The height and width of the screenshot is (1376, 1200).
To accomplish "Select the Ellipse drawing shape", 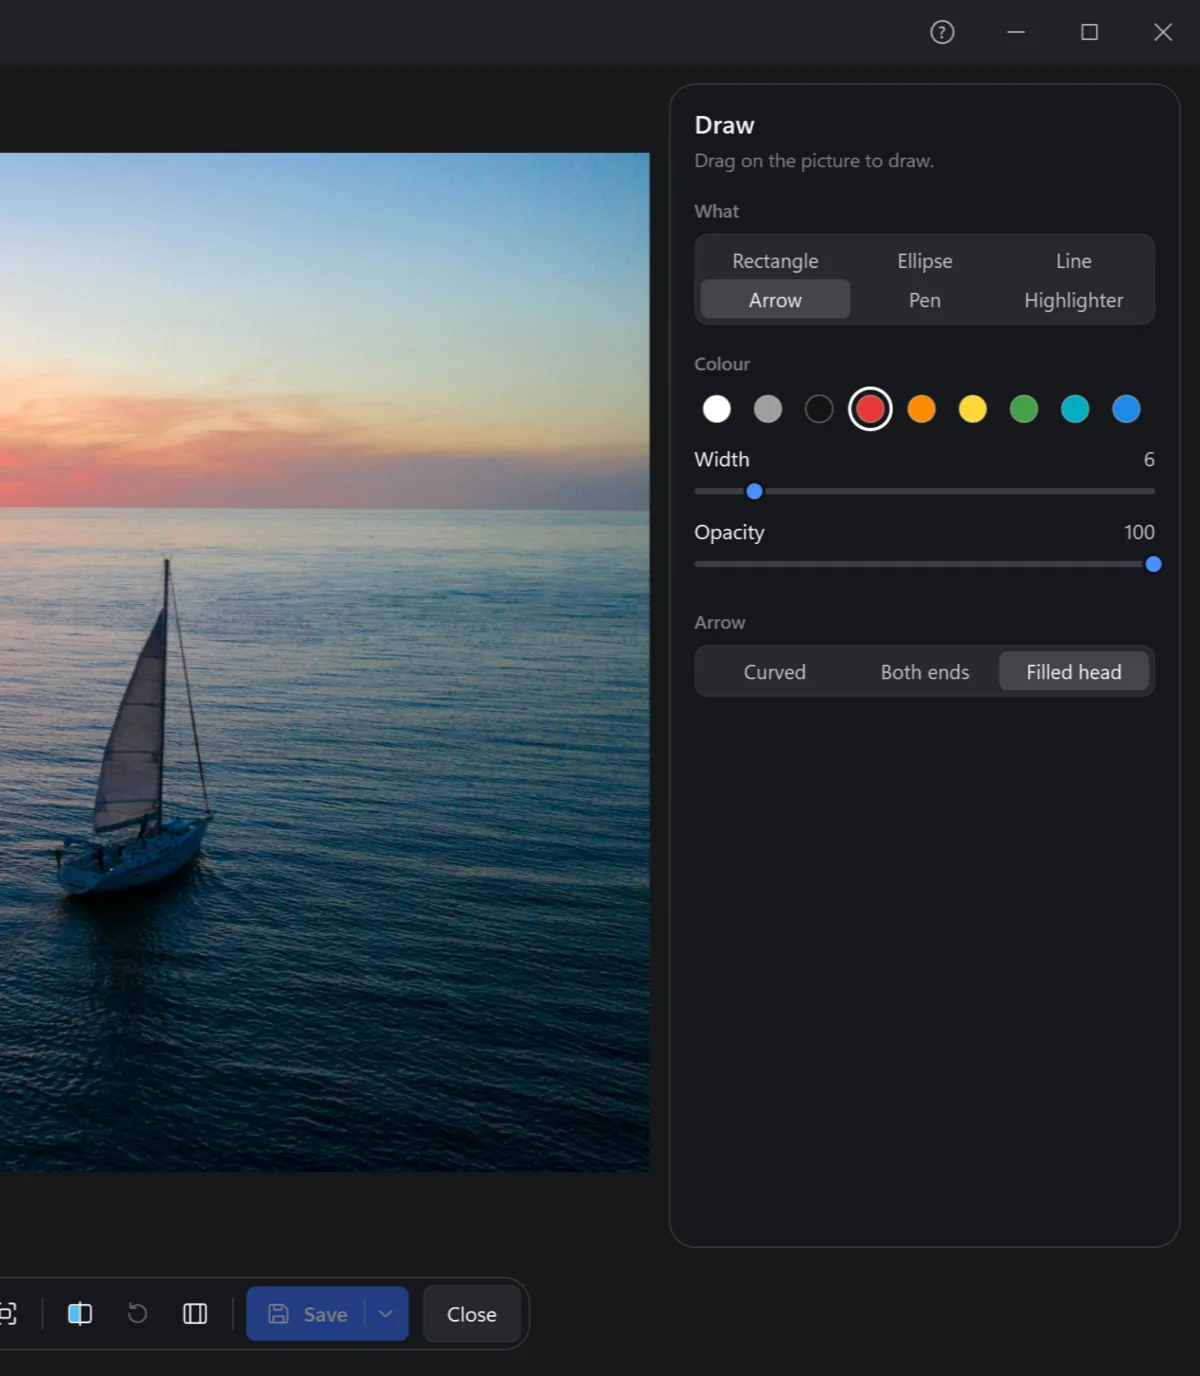I will coord(925,261).
